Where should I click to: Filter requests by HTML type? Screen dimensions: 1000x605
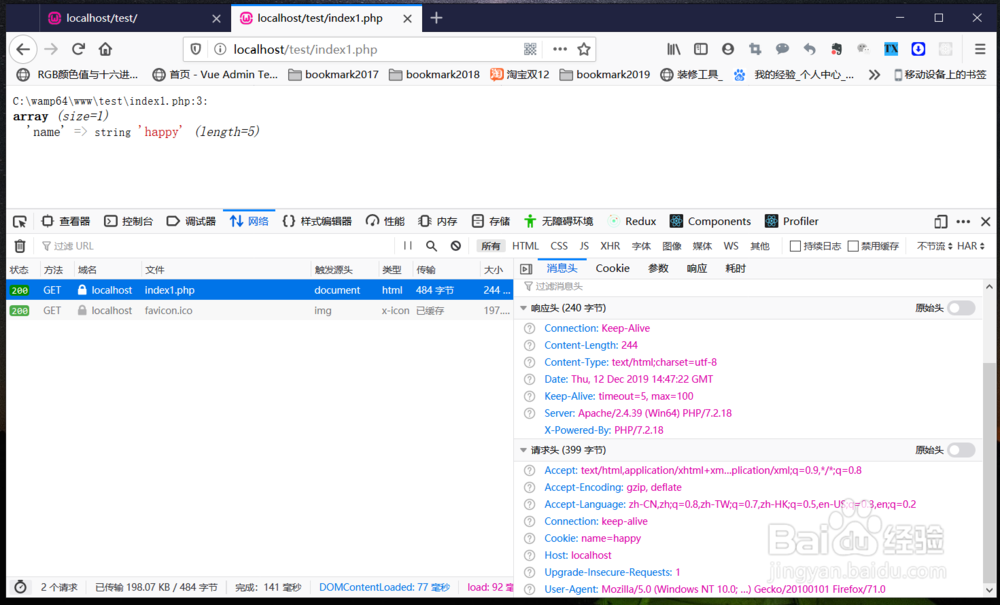(526, 246)
